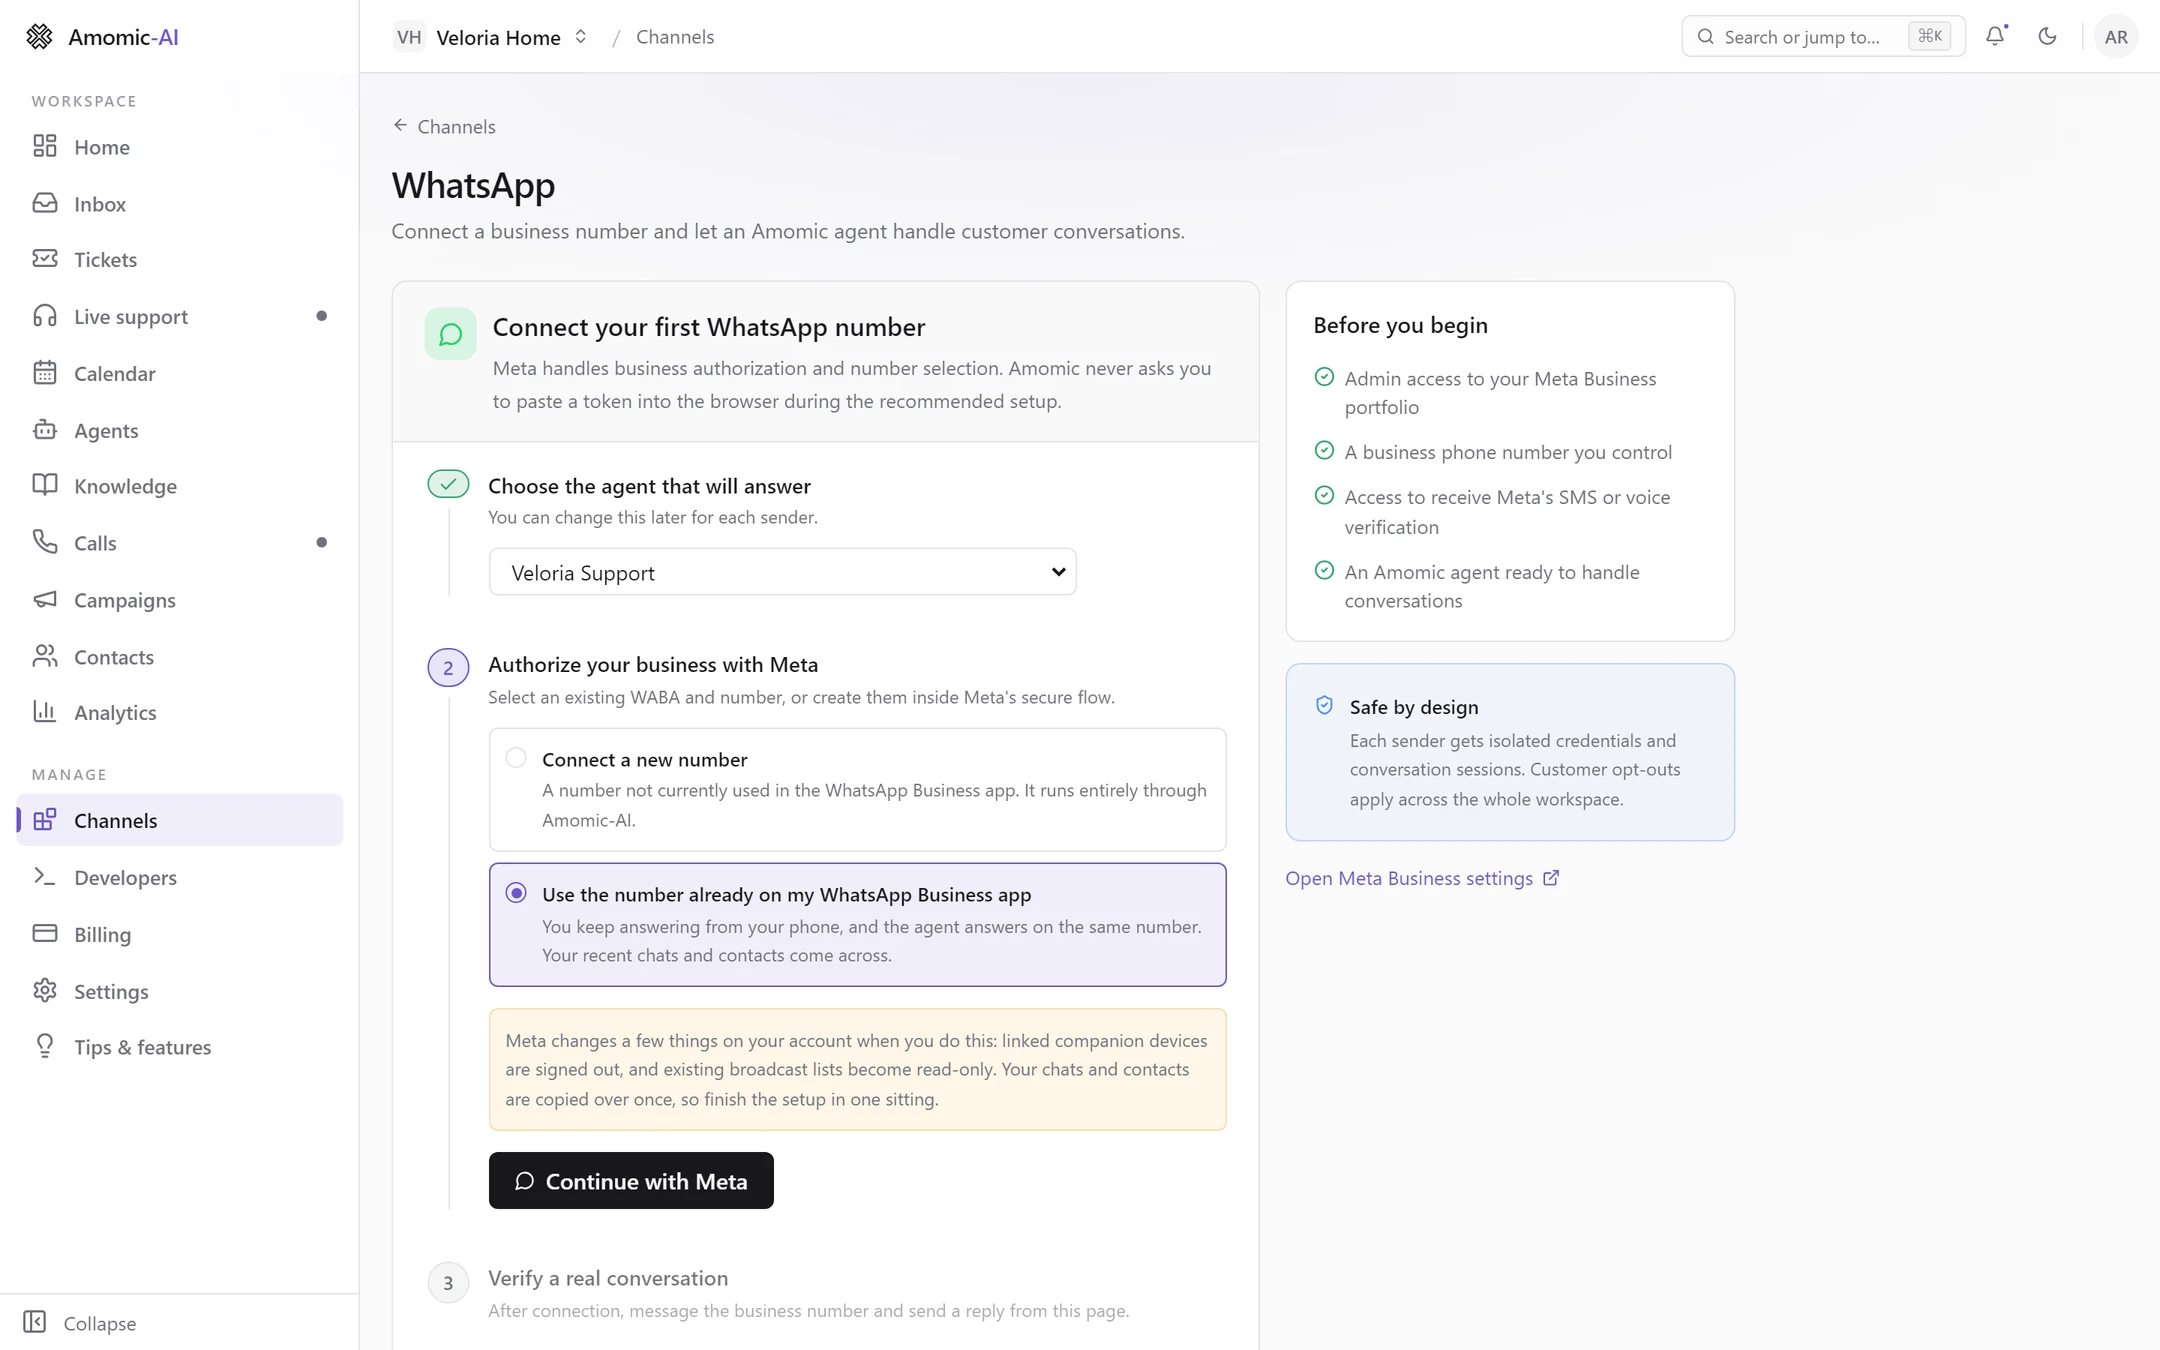Click the Amomic-AI logo icon
Screen dimensions: 2160x1350
click(x=39, y=37)
